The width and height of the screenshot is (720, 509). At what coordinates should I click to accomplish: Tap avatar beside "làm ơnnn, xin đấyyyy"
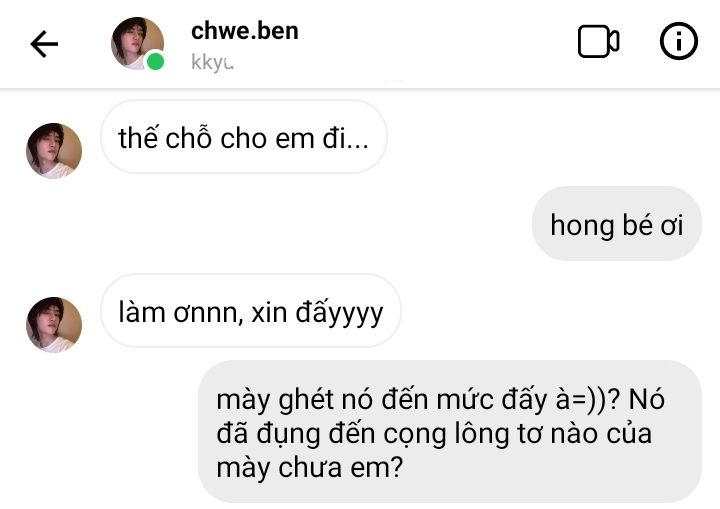click(x=54, y=325)
